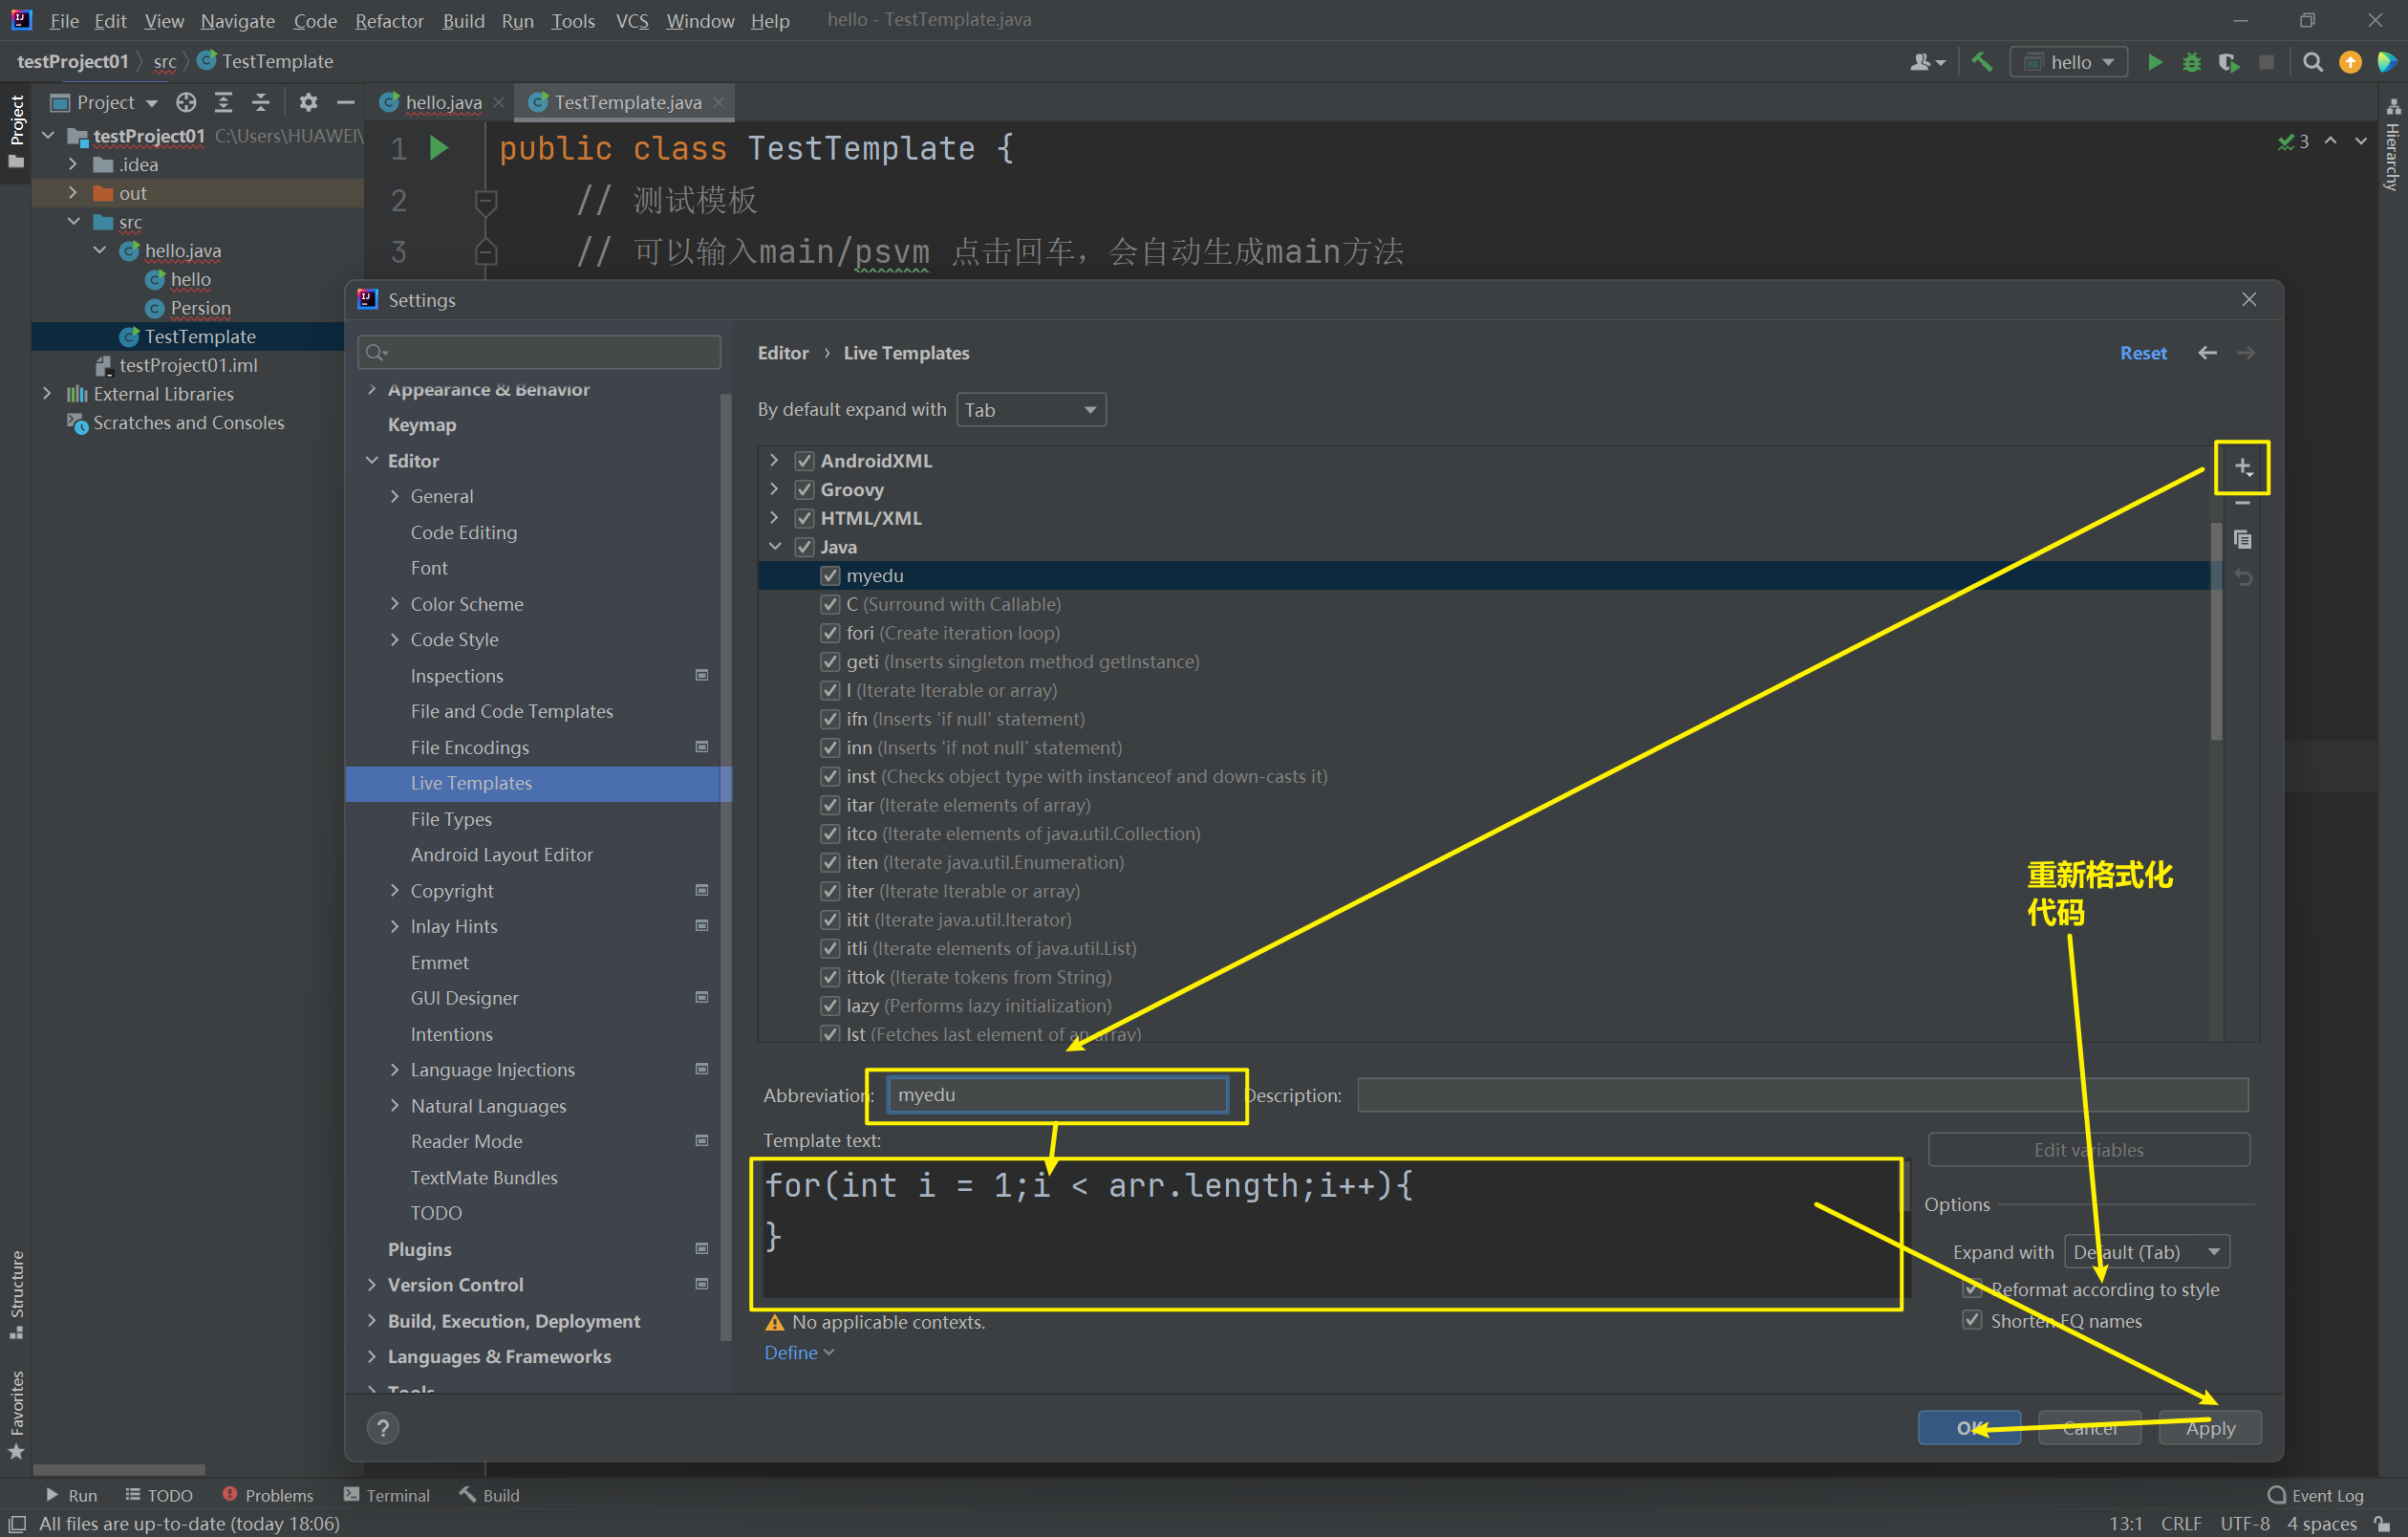Click the add template plus icon

(2241, 467)
